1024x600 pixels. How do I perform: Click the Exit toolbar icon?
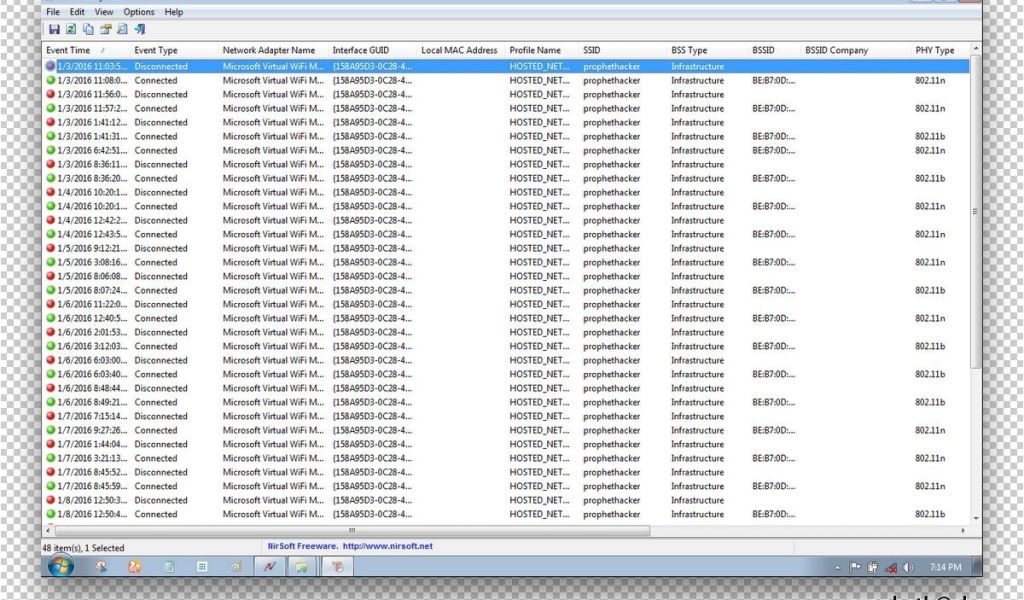(140, 29)
